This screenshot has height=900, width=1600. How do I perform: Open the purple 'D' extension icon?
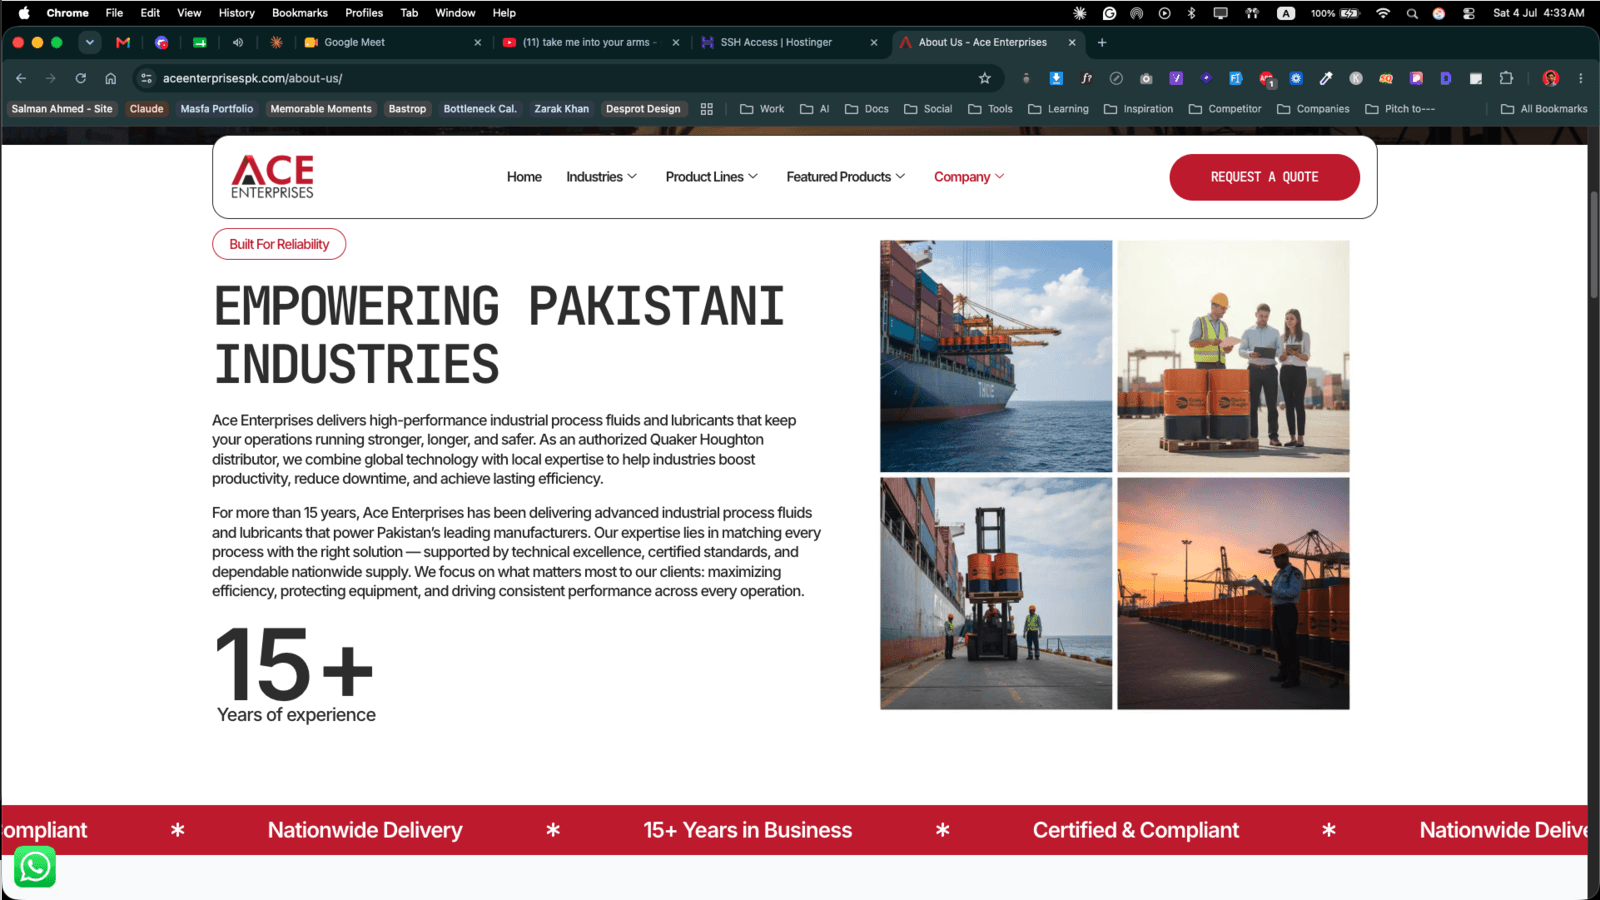(1446, 78)
